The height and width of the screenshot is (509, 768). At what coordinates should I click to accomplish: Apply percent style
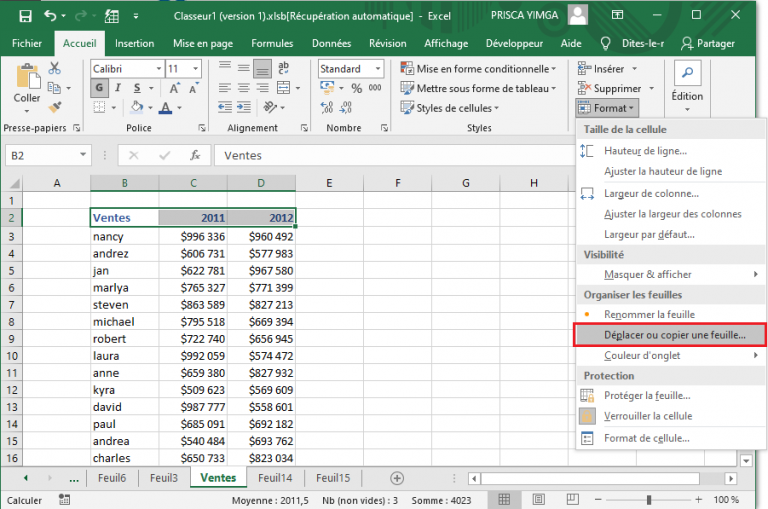(x=357, y=88)
